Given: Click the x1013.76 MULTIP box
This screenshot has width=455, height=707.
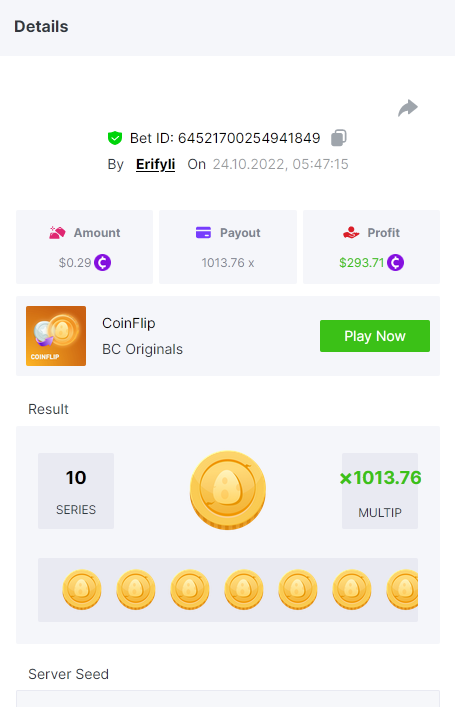Looking at the screenshot, I should click(x=380, y=491).
